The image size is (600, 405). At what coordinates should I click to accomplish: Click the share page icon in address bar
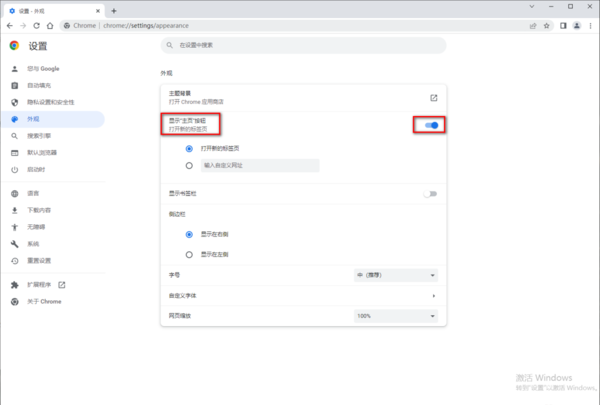tap(533, 26)
